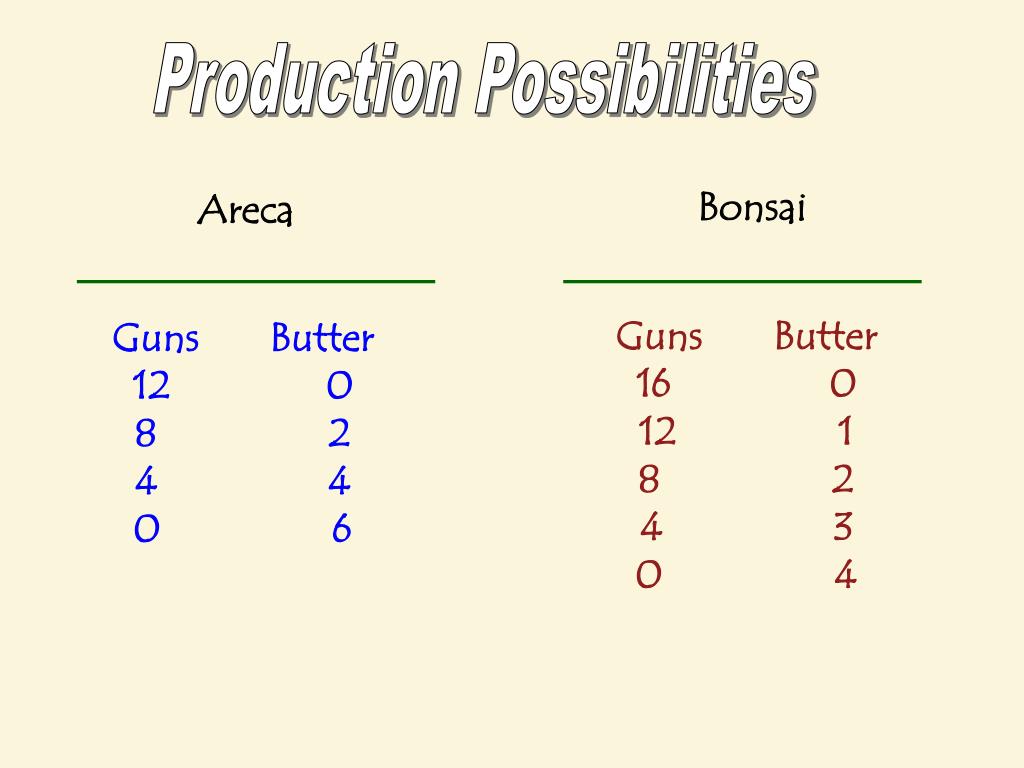Click Bonsai's butter value 3
Screen dimensions: 1024x768
[842, 526]
